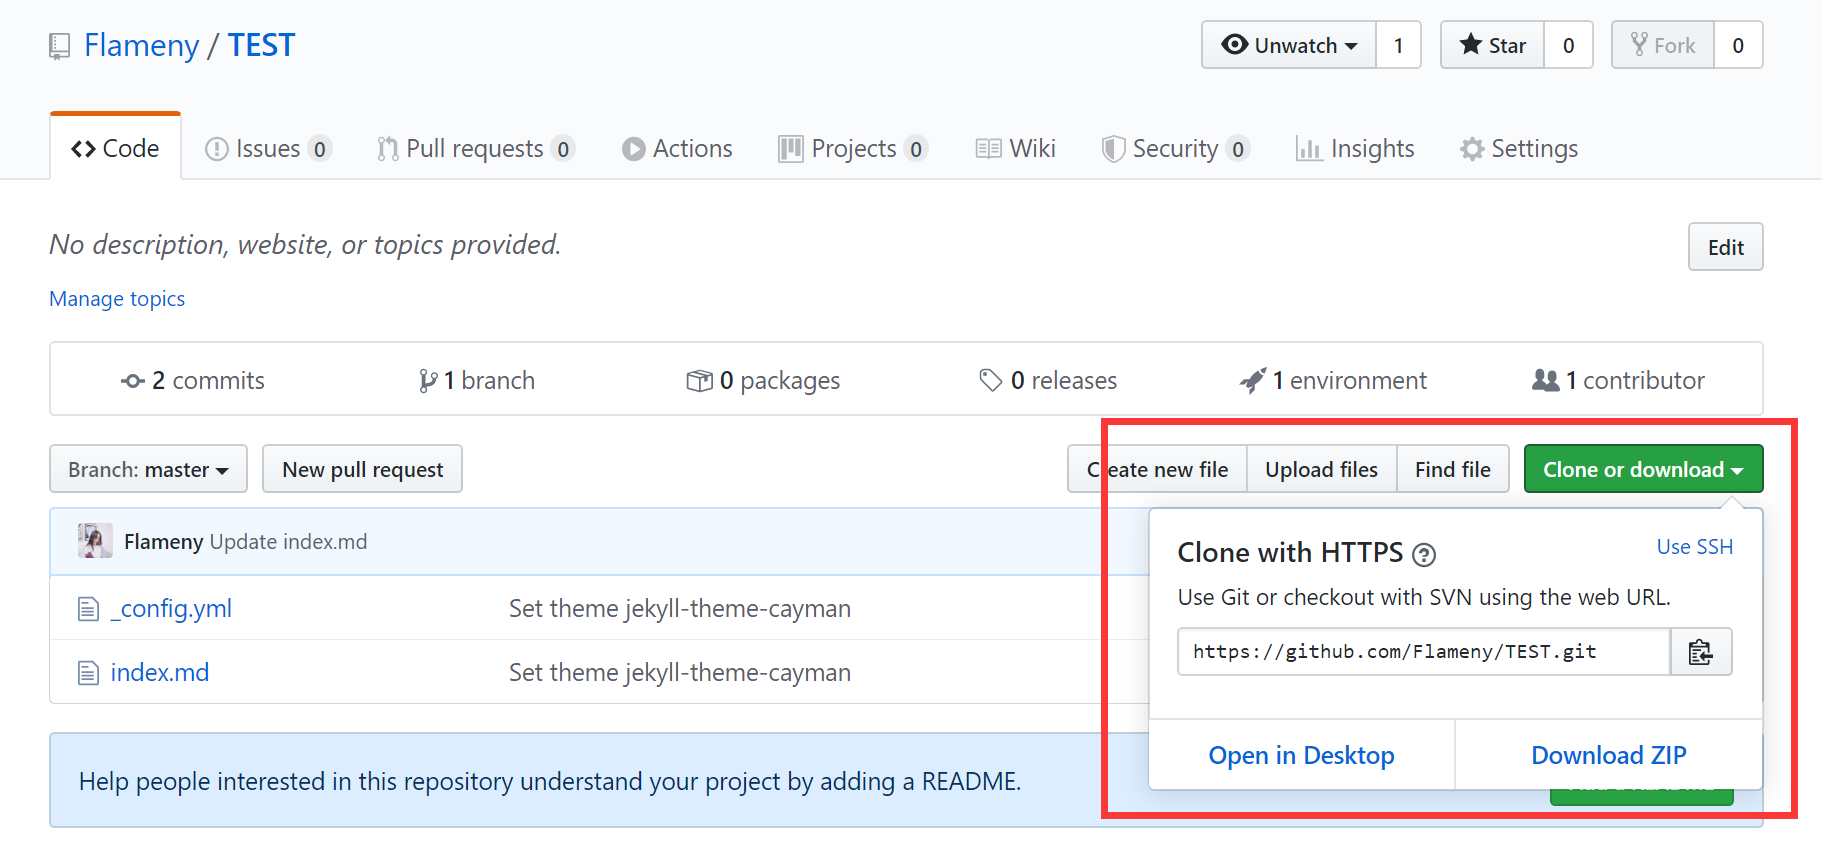Star the repository

(1493, 45)
